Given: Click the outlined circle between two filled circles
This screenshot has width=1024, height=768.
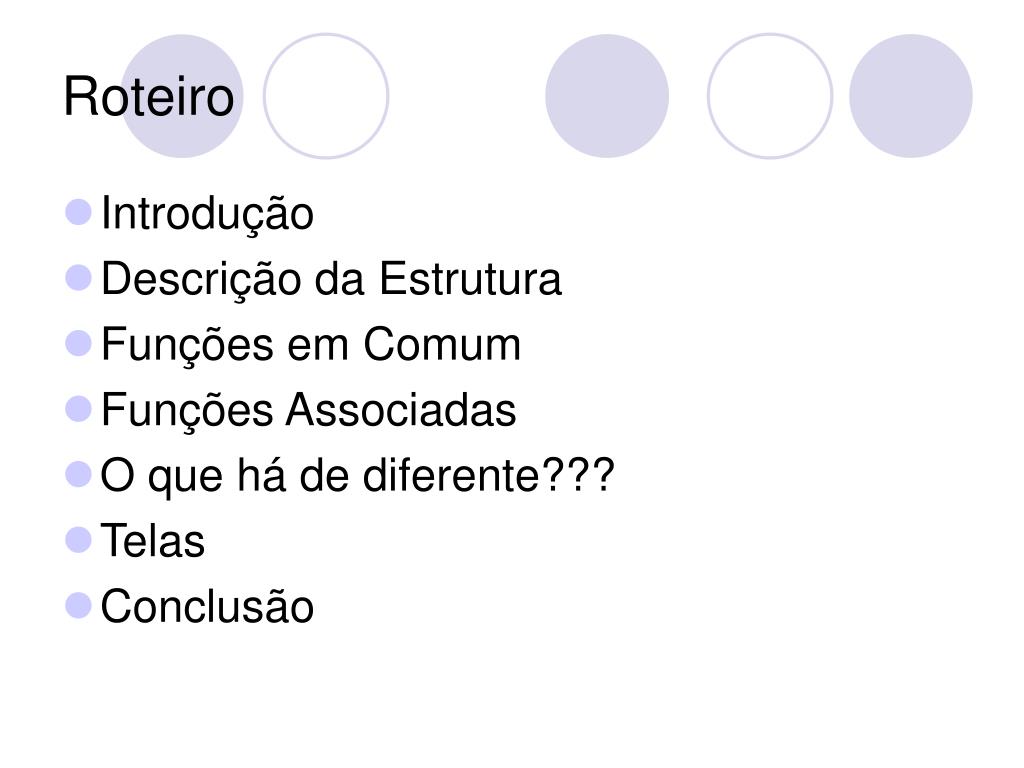Looking at the screenshot, I should tap(770, 96).
